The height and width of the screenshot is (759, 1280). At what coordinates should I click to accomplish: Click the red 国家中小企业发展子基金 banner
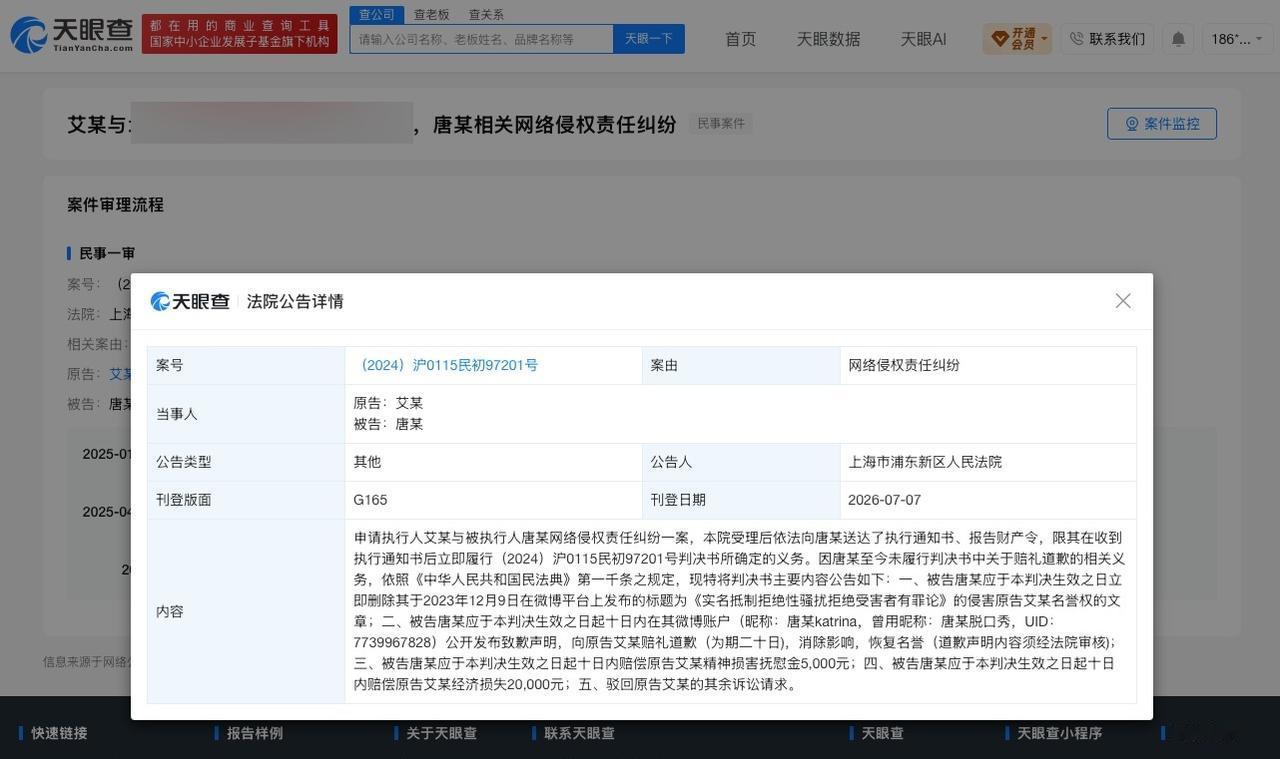click(x=240, y=34)
